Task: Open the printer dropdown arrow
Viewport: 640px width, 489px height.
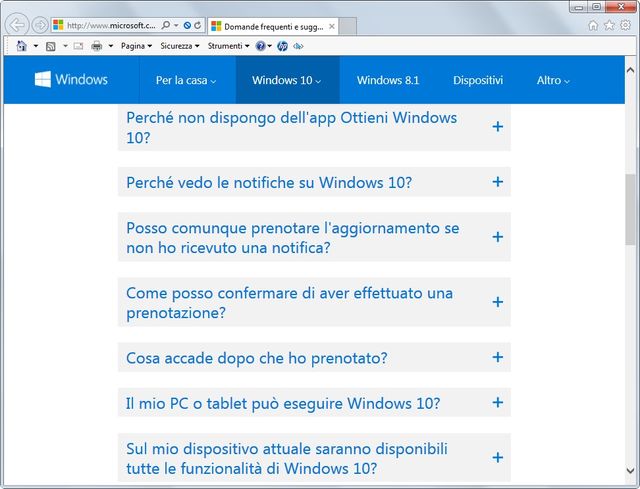Action: [x=111, y=46]
